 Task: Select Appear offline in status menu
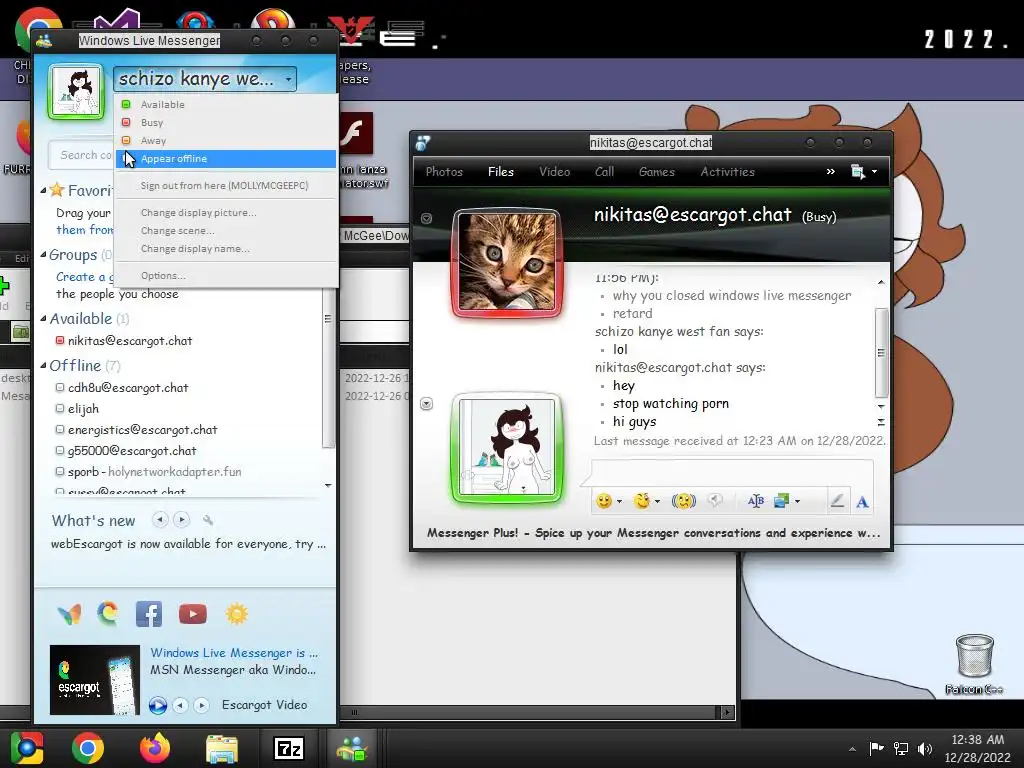pyautogui.click(x=226, y=159)
